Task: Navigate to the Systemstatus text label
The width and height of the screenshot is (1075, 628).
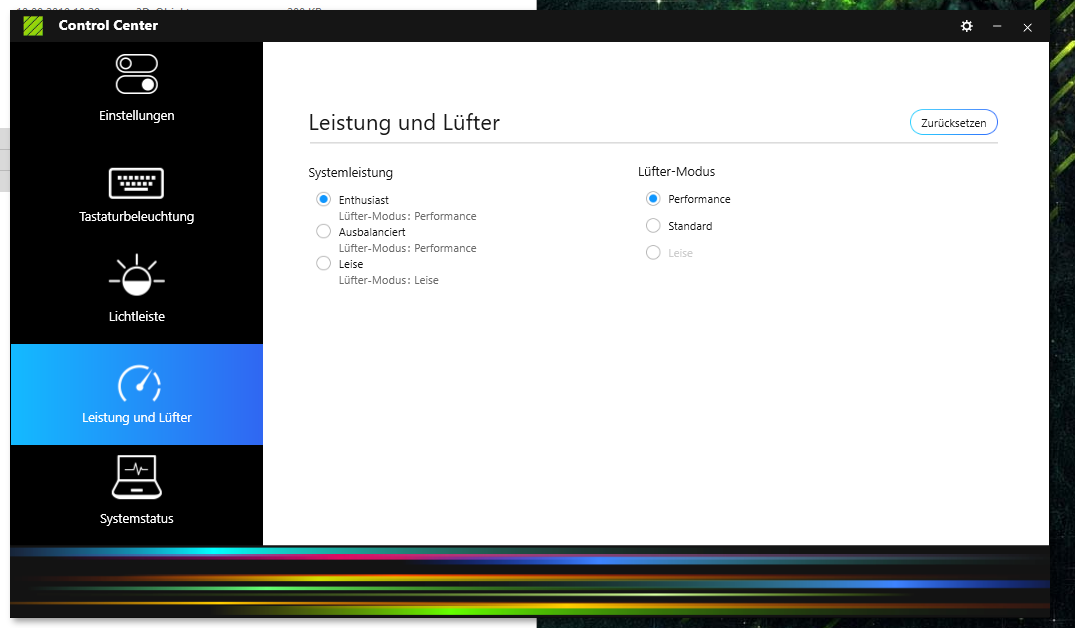Action: coord(136,519)
